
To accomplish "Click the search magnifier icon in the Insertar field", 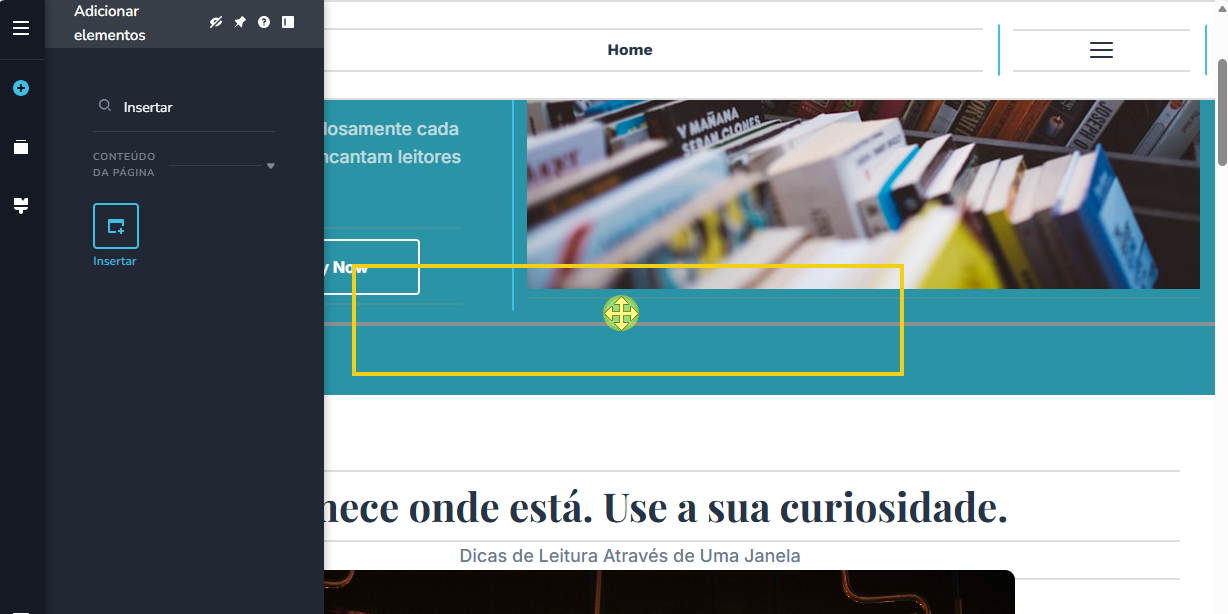I will 104,105.
